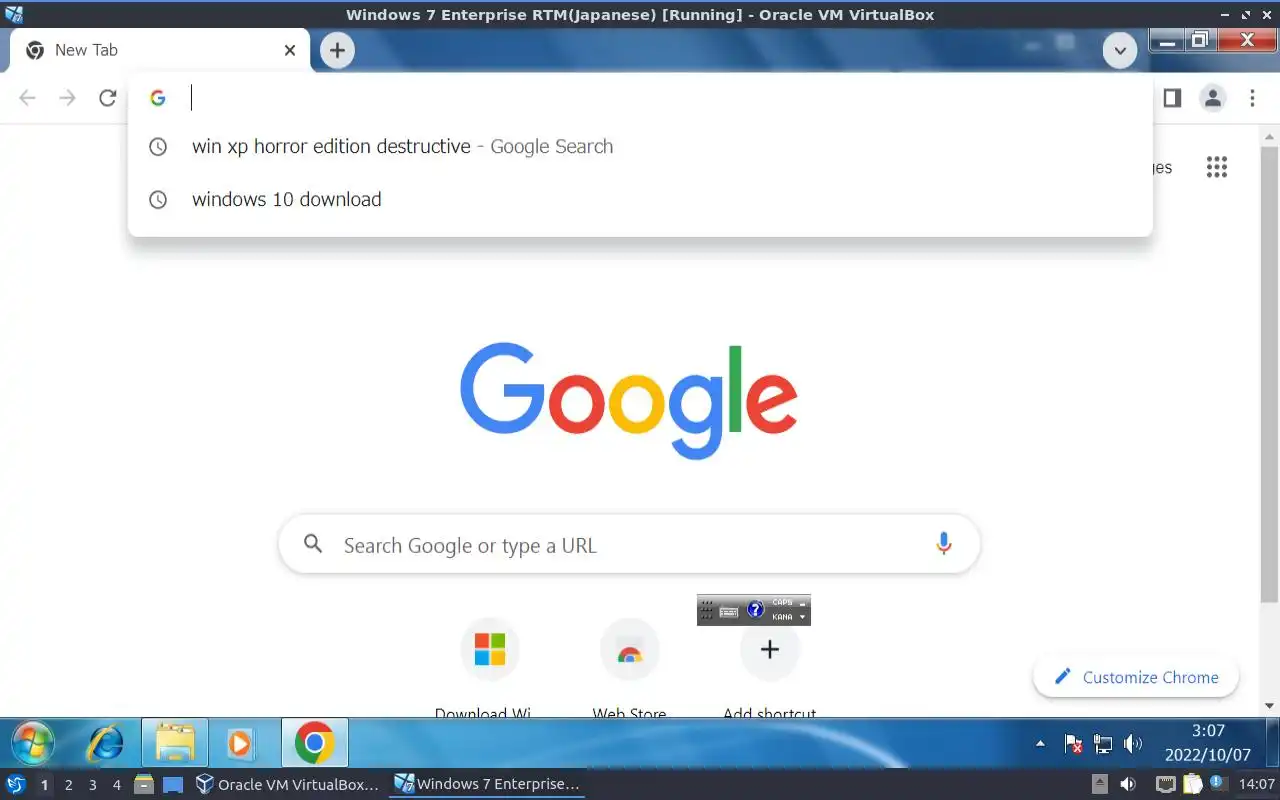Click the page scrollbar down arrow
The height and width of the screenshot is (800, 1280).
[x=1268, y=706]
